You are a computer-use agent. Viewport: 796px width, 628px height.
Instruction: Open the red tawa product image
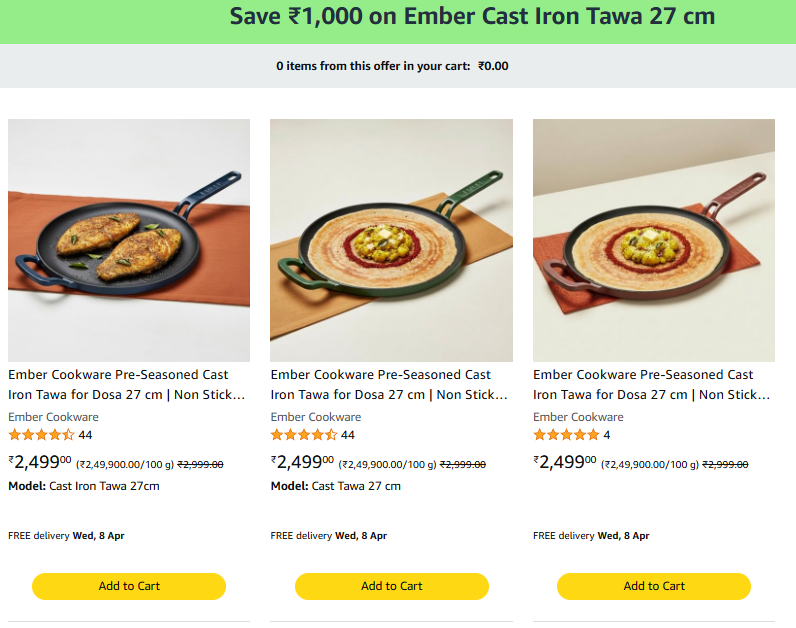(x=653, y=240)
